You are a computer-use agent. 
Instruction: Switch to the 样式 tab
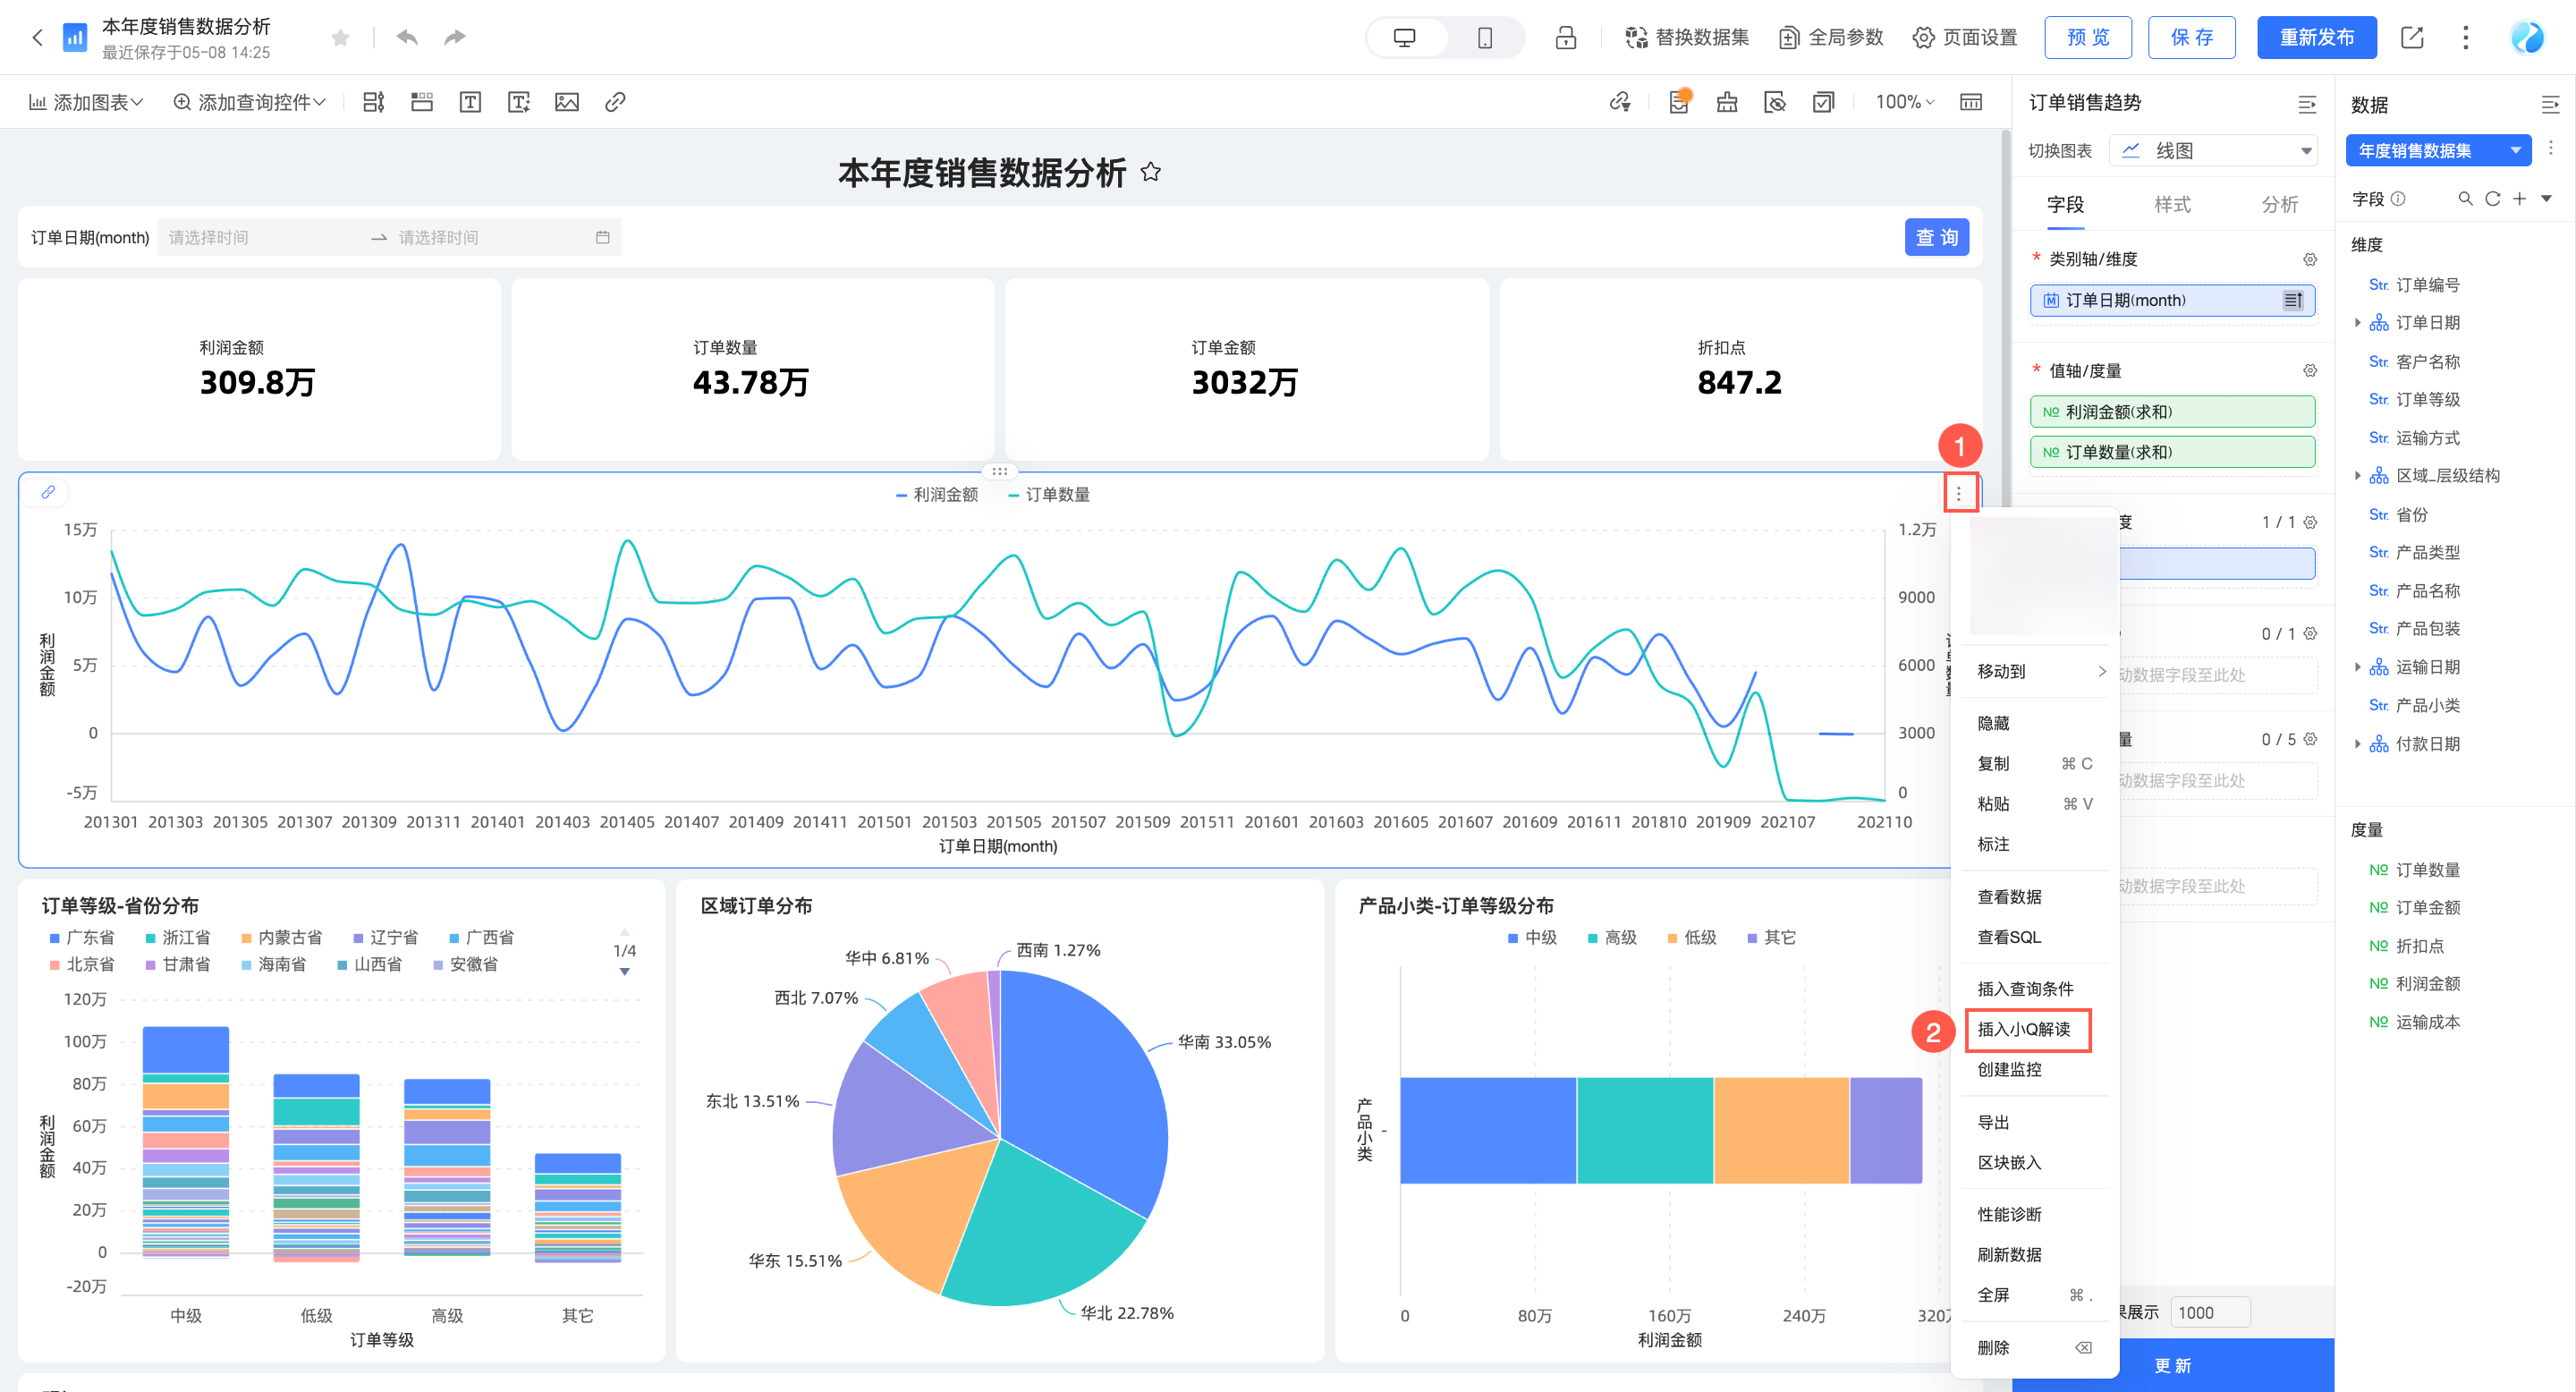coord(2172,204)
